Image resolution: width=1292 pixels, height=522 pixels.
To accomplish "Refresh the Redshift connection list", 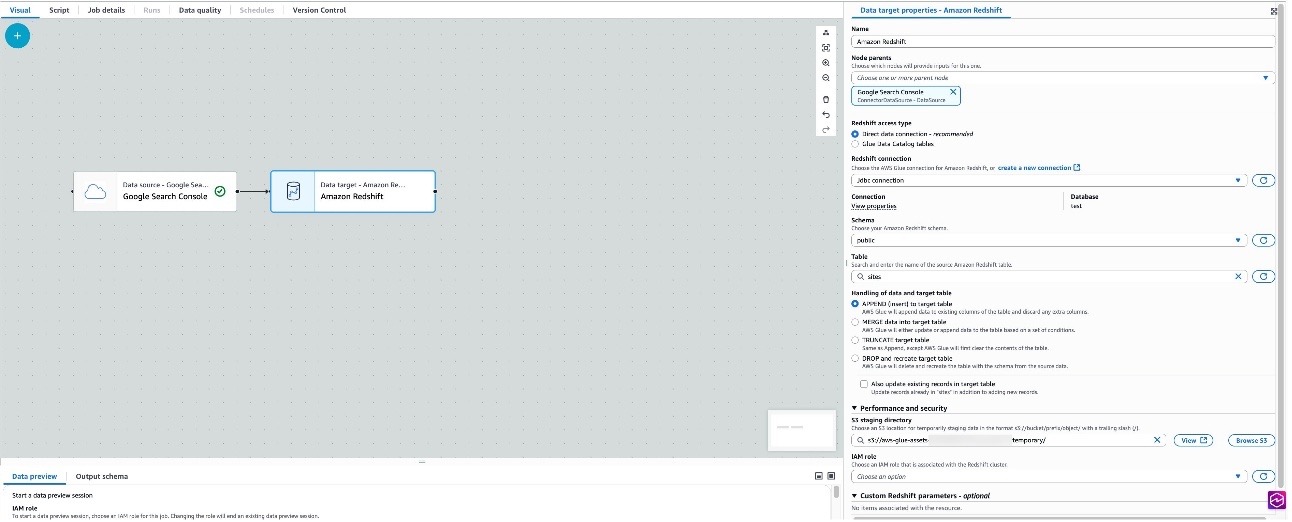I will 1263,181.
